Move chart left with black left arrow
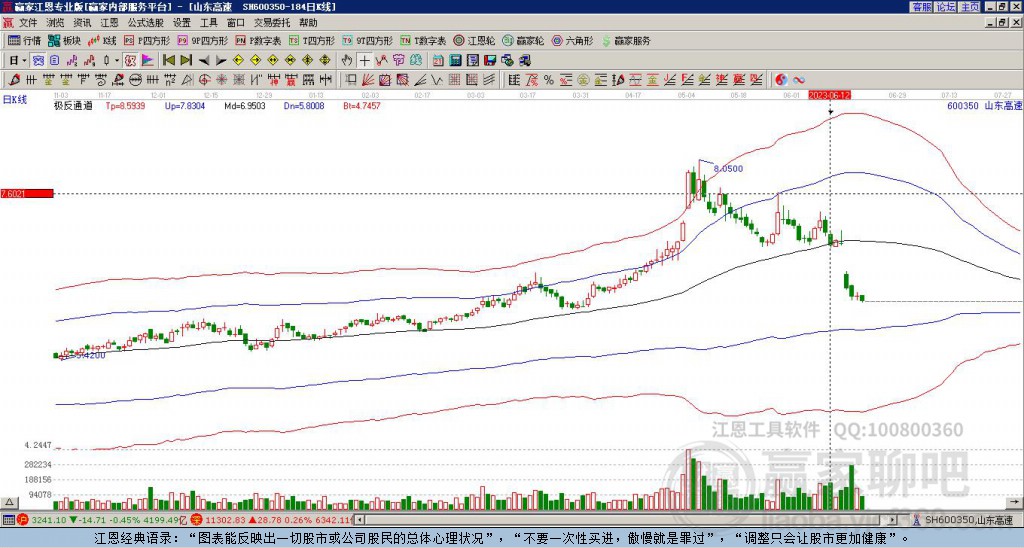The width and height of the screenshot is (1024, 548). [204, 61]
